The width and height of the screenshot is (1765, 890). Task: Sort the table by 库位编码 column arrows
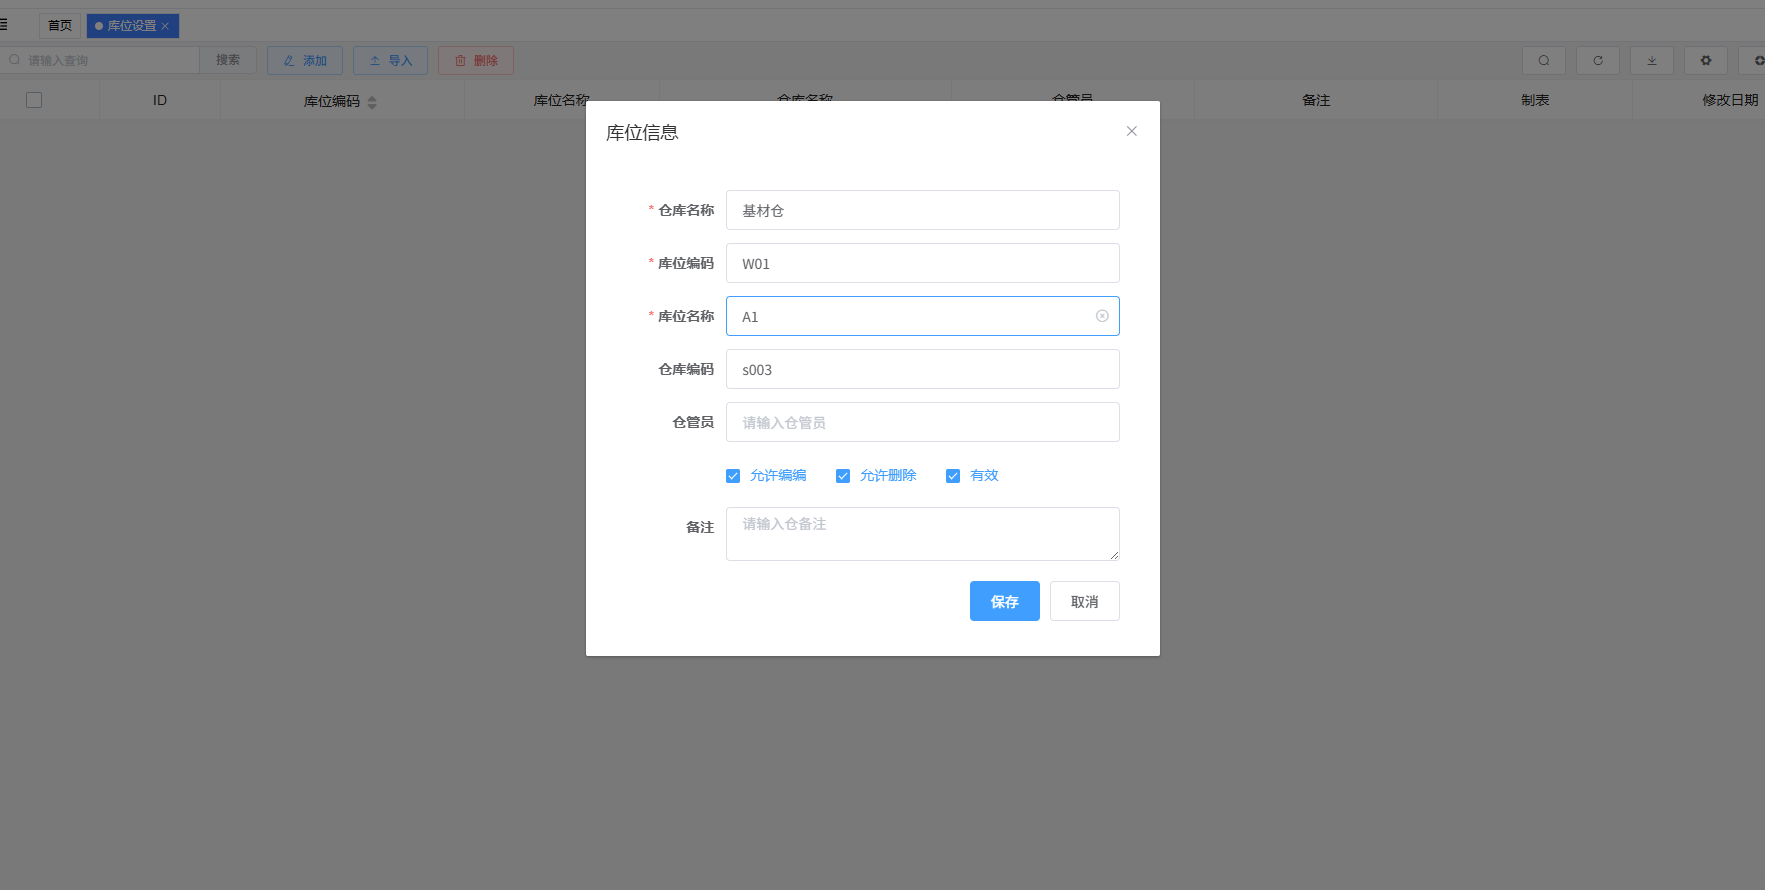click(x=372, y=102)
